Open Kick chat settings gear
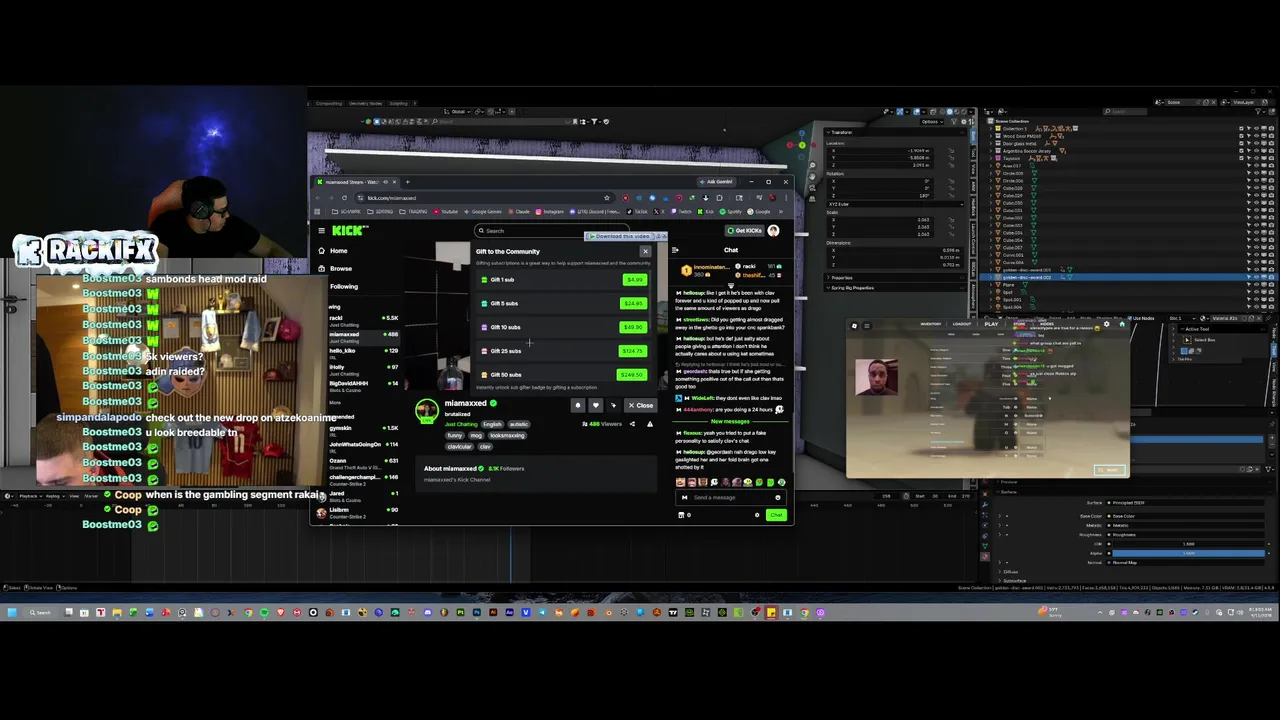This screenshot has width=1280, height=720. [757, 515]
